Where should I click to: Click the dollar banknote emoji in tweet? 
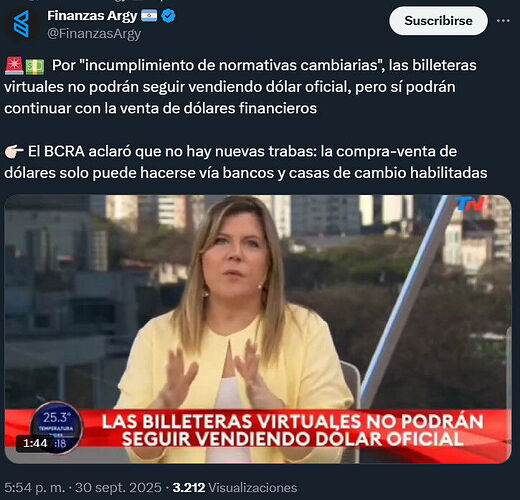35,66
